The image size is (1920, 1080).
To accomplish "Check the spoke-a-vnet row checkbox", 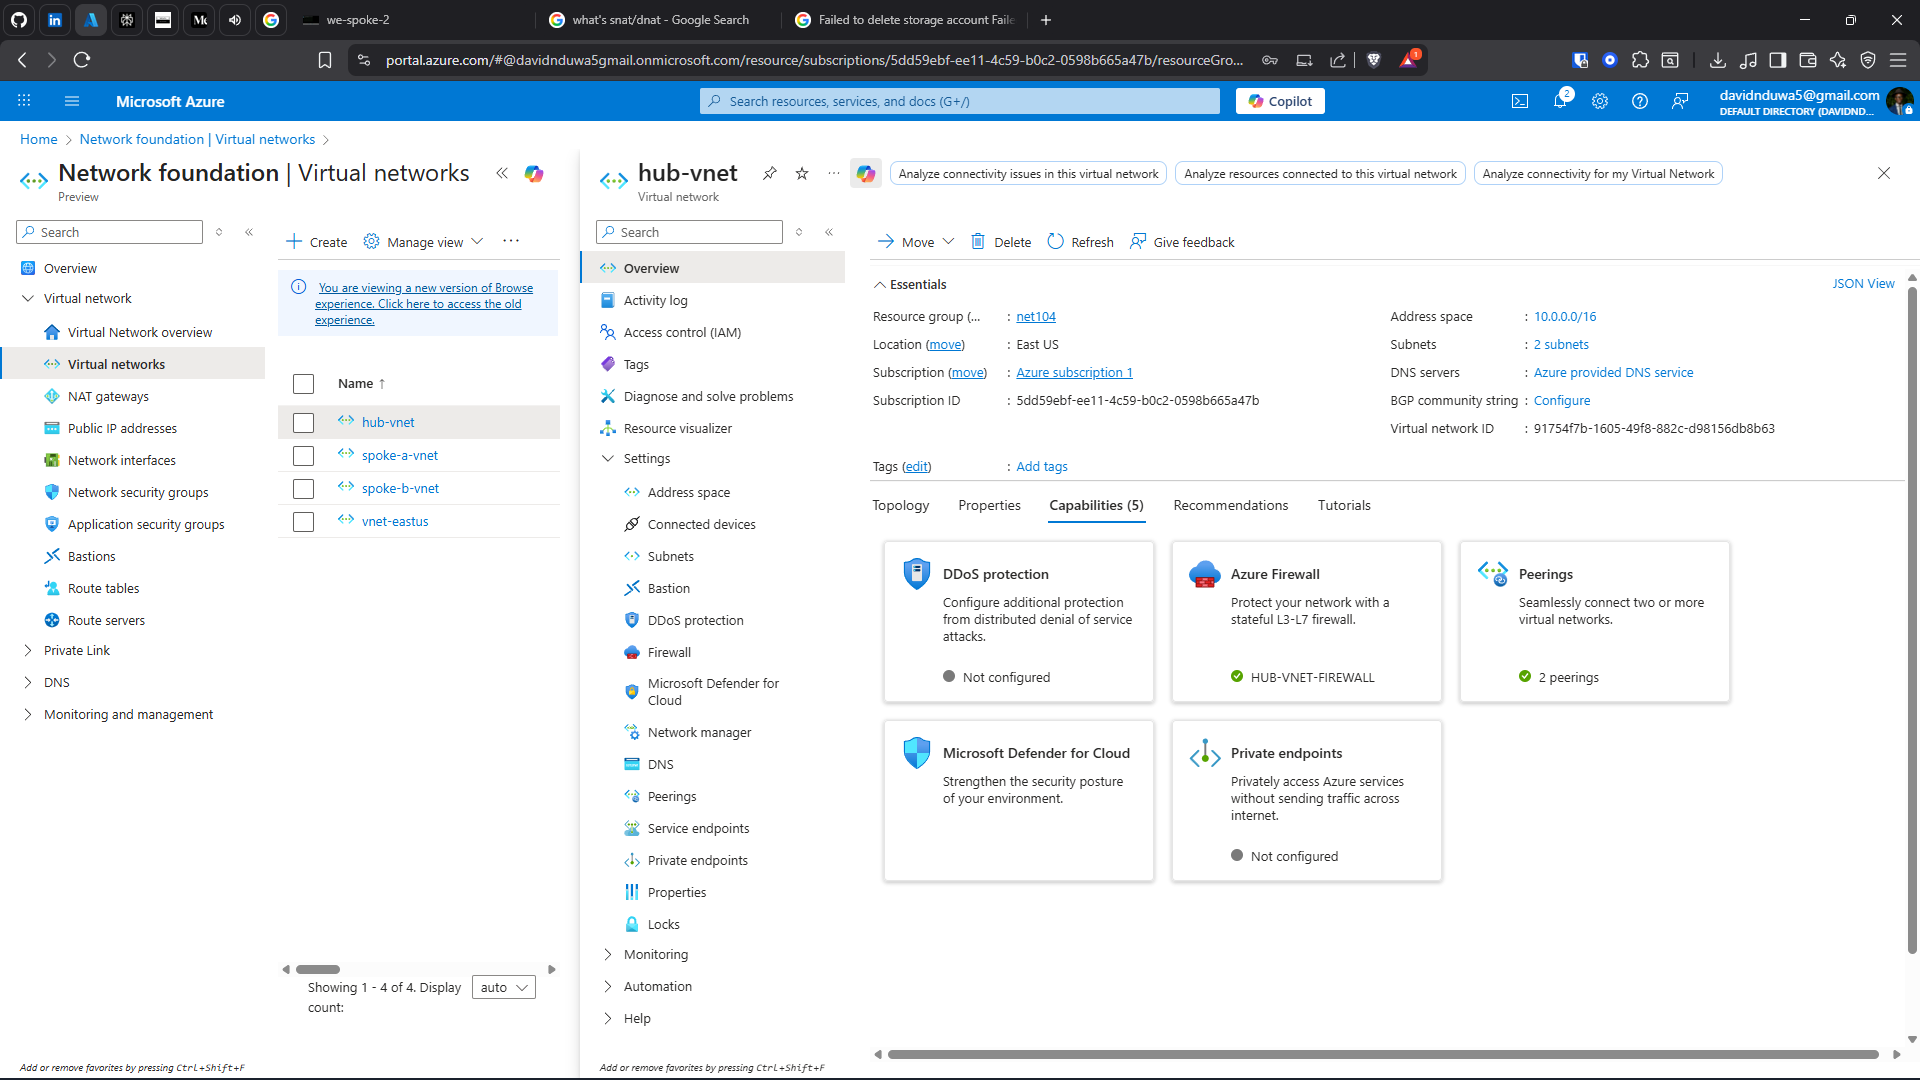I will (303, 456).
